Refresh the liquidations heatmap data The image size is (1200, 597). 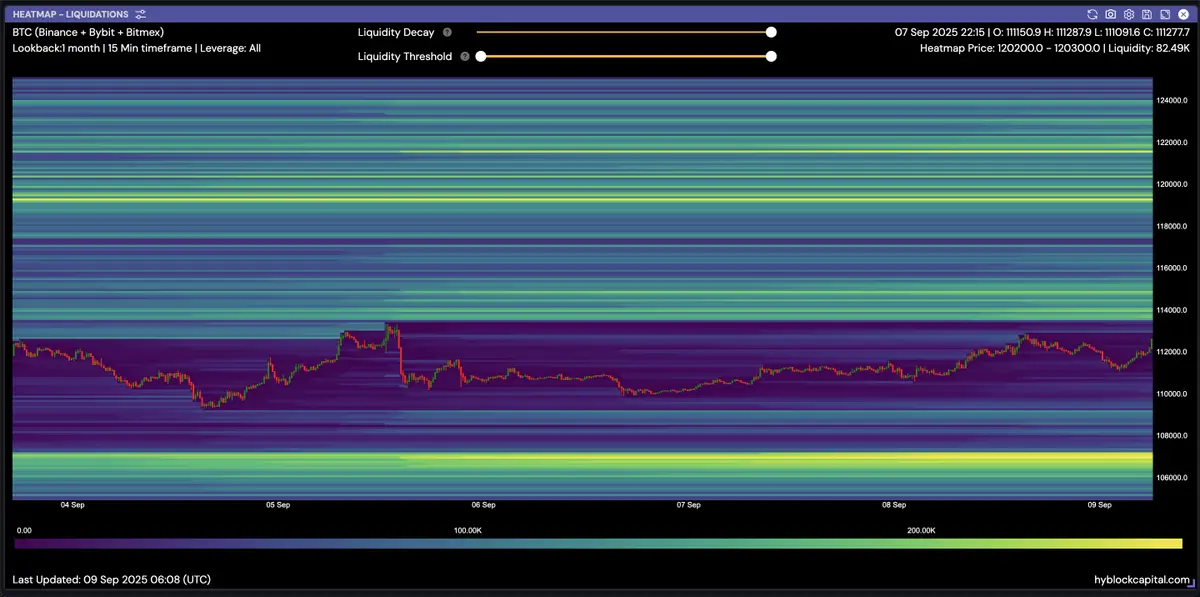[1093, 15]
